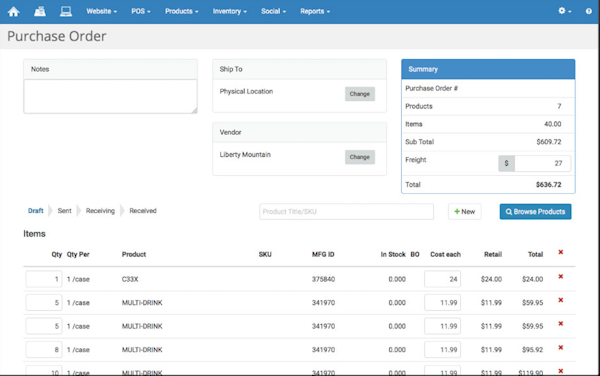The image size is (600, 376).
Task: Select the C33X product name
Action: (130, 279)
